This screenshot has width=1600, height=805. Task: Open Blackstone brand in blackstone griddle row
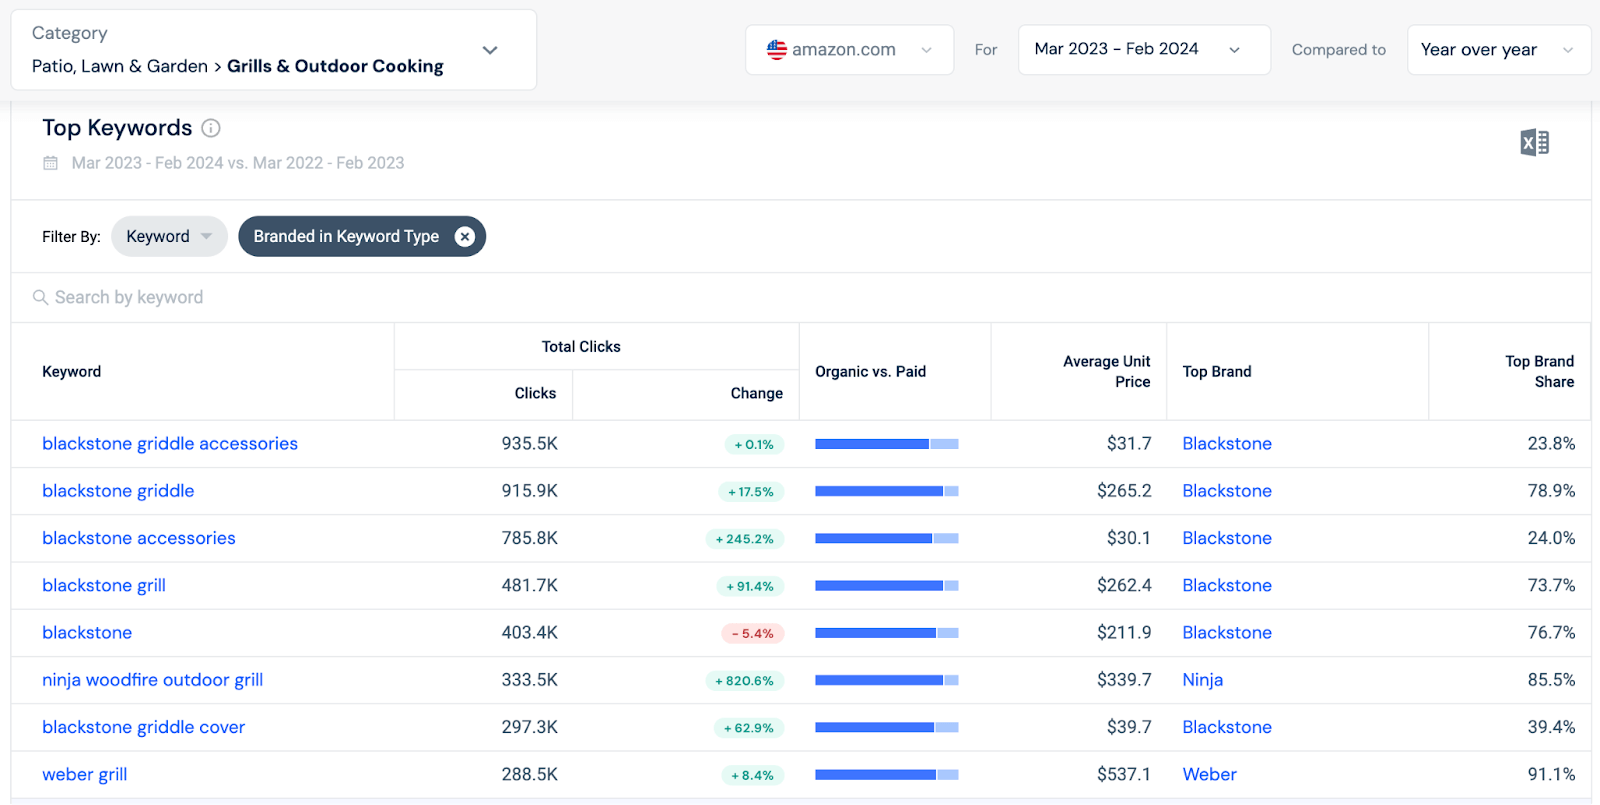[x=1227, y=491]
